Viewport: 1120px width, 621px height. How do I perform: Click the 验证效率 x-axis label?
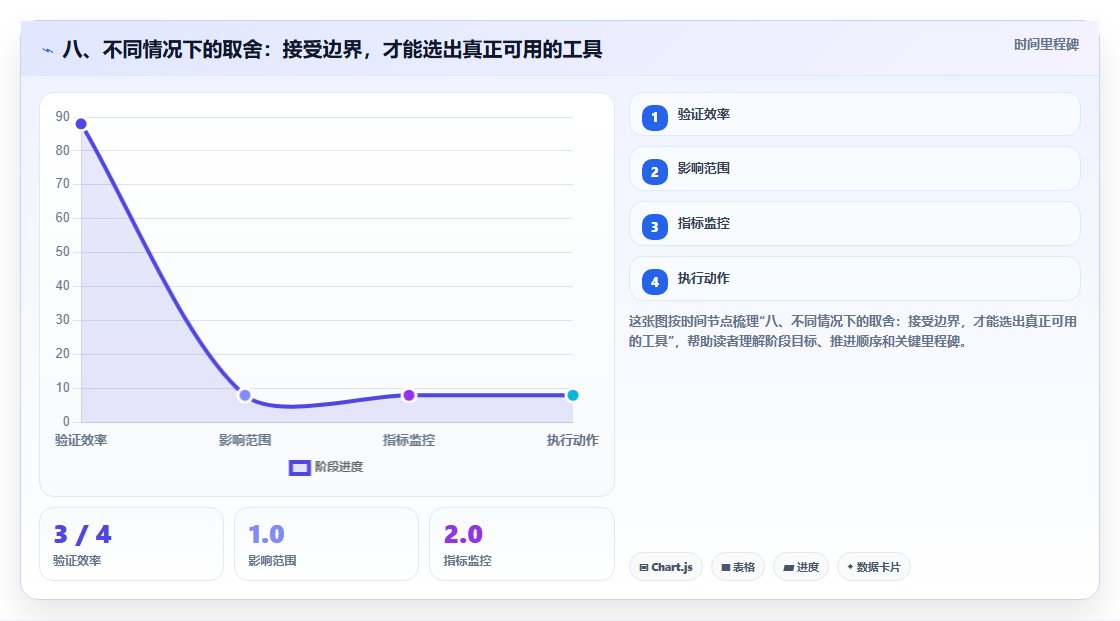coord(81,441)
